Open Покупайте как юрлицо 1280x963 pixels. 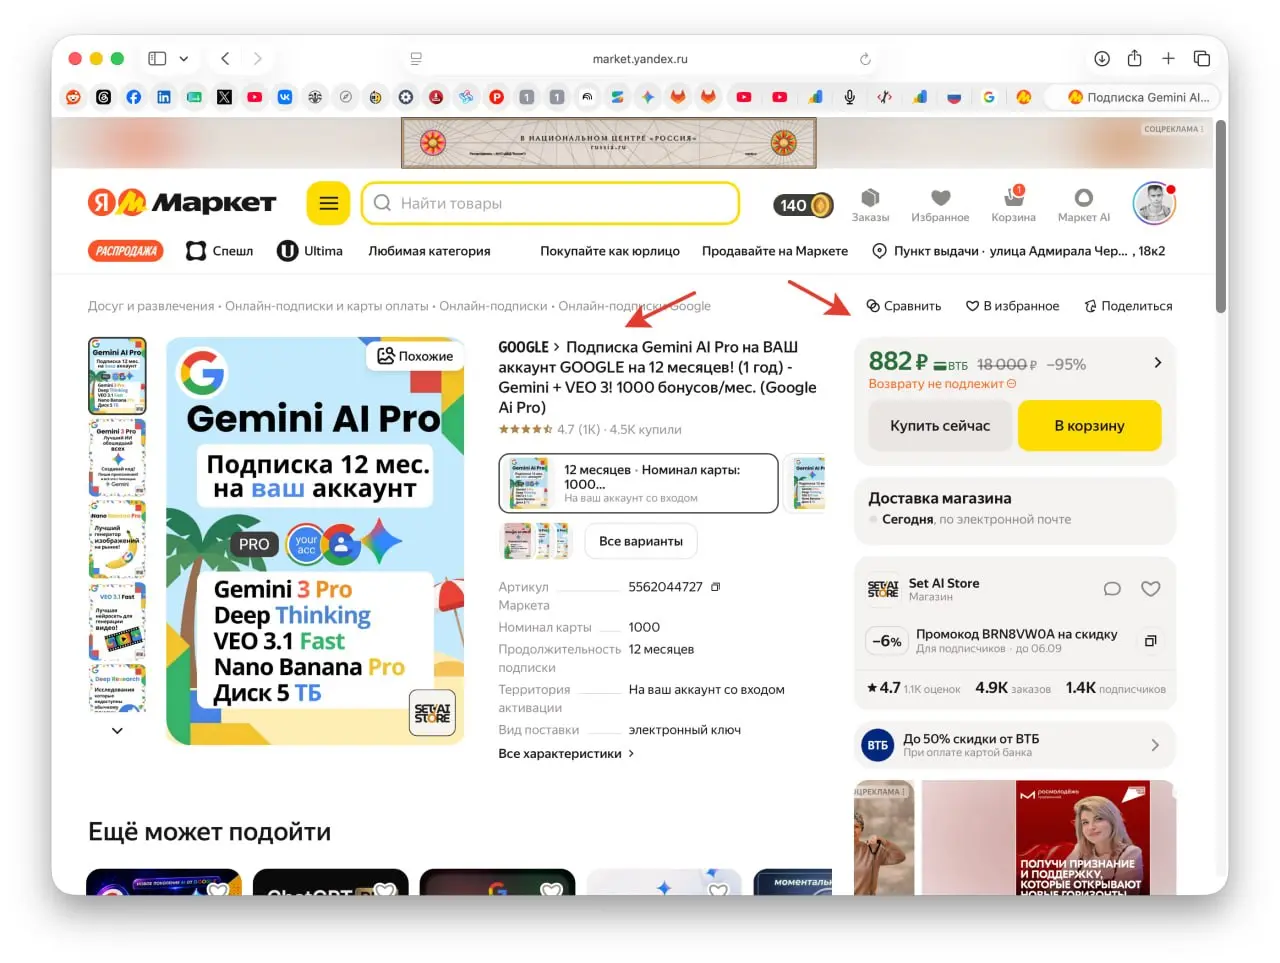(x=610, y=251)
